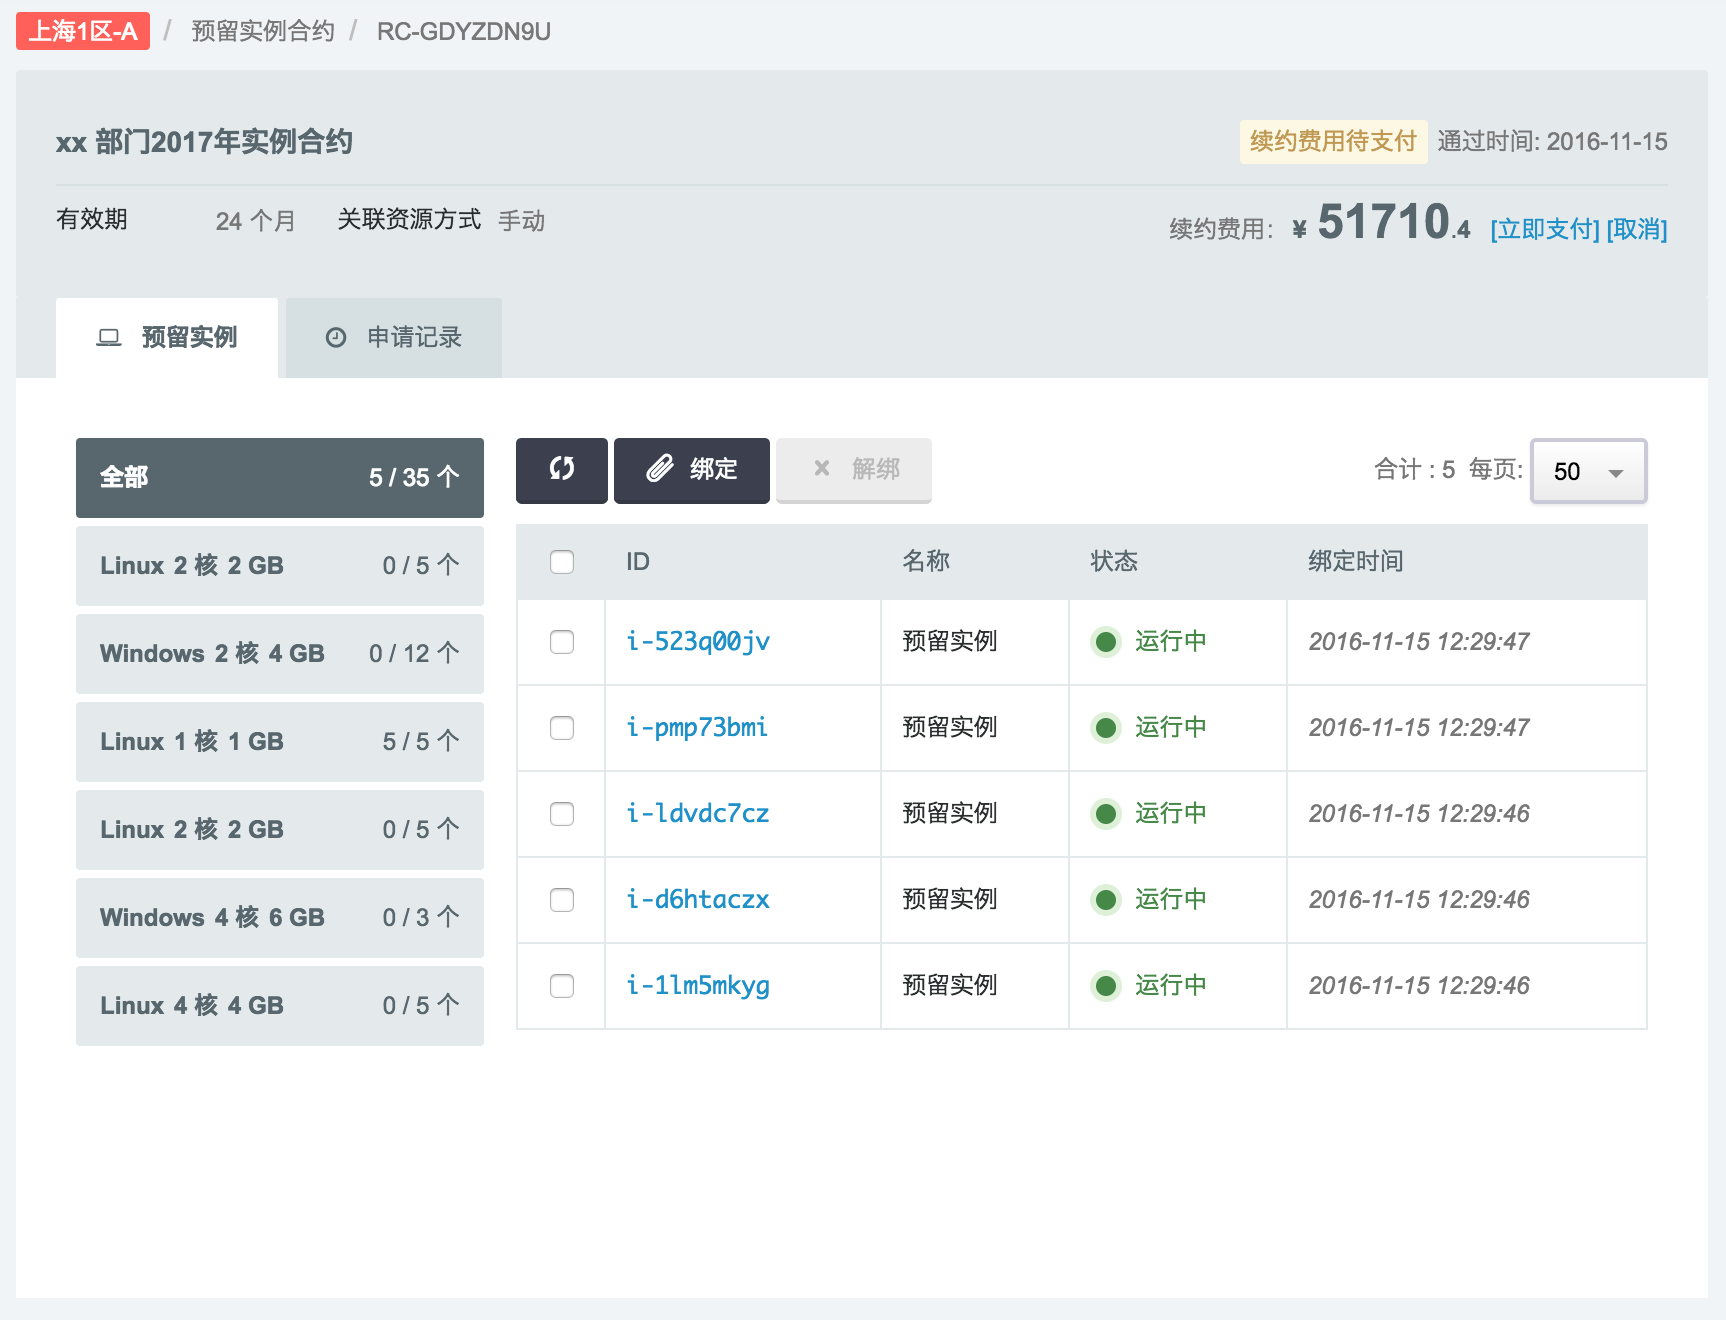This screenshot has height=1320, width=1726.
Task: Click the laptop icon on 预留实例 tab
Action: (x=108, y=338)
